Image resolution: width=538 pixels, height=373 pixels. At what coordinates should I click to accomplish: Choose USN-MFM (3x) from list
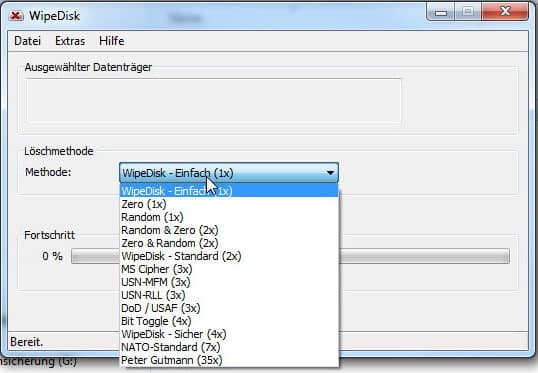coord(229,282)
